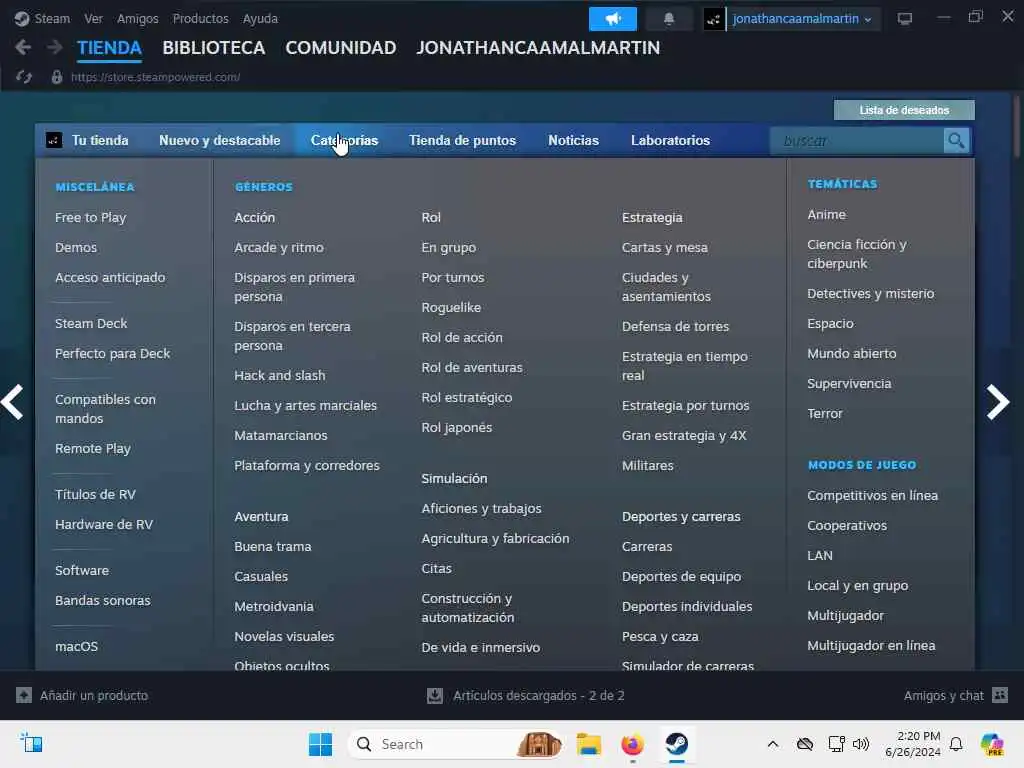Show hidden tray icons chevron
This screenshot has height=768, width=1024.
[773, 744]
